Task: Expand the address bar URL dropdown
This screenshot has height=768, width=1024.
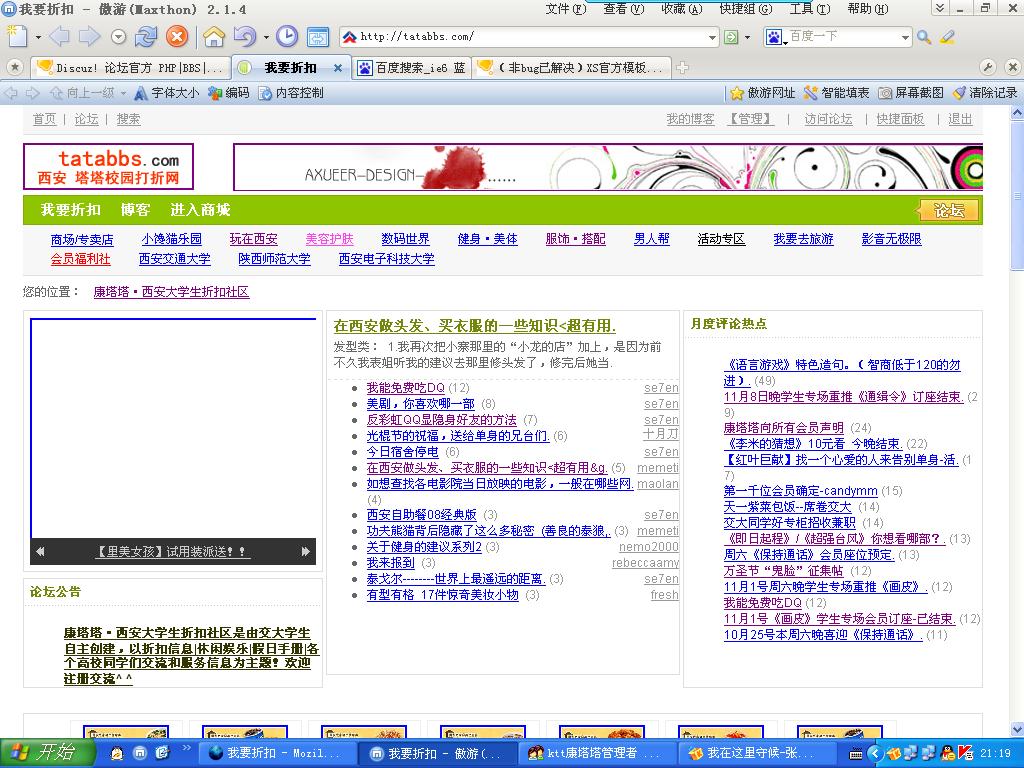Action: 713,37
